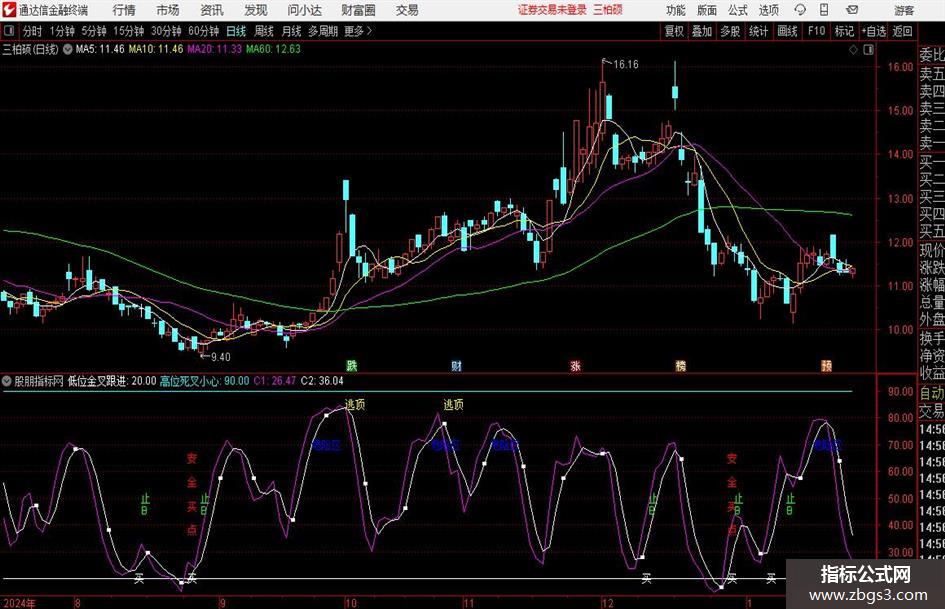This screenshot has width=945, height=609.
Task: Open the 行情 menu
Action: tap(124, 10)
